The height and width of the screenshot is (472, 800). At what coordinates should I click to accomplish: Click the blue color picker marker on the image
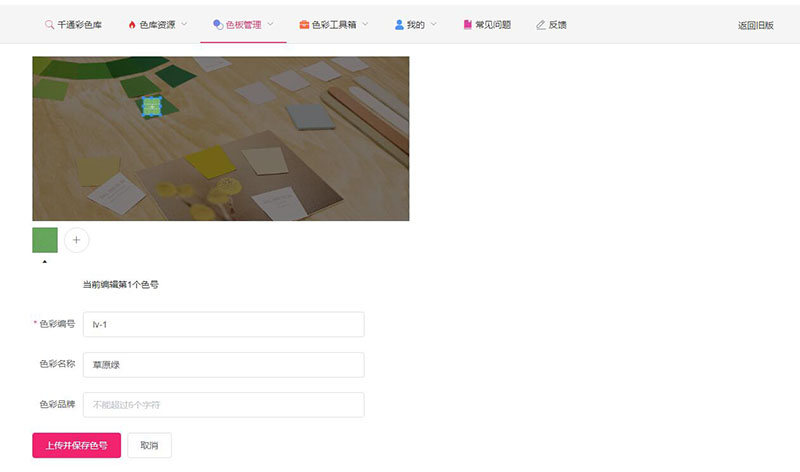(151, 106)
